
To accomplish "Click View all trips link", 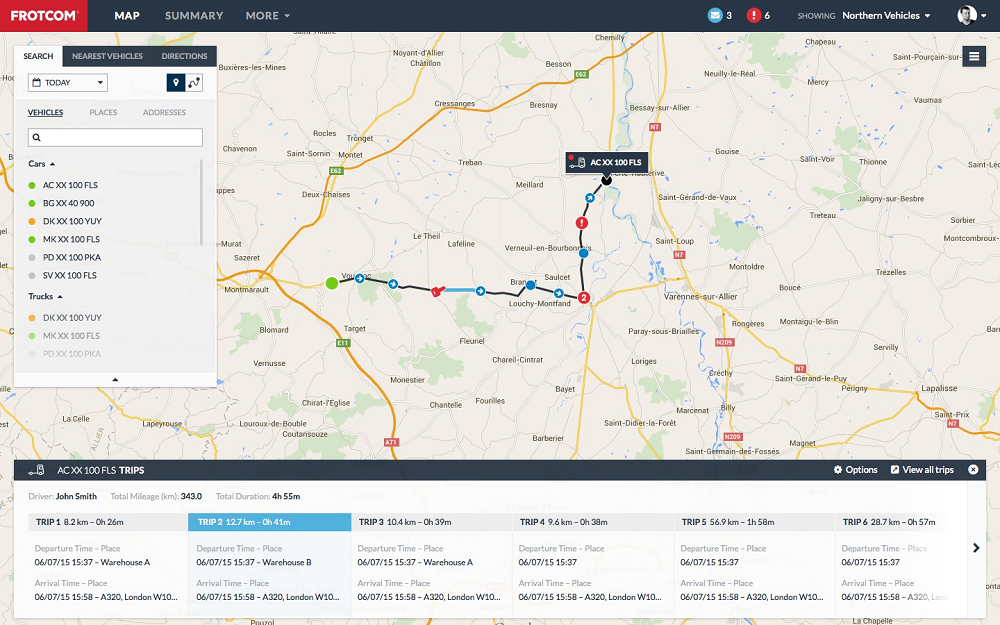I will (922, 470).
